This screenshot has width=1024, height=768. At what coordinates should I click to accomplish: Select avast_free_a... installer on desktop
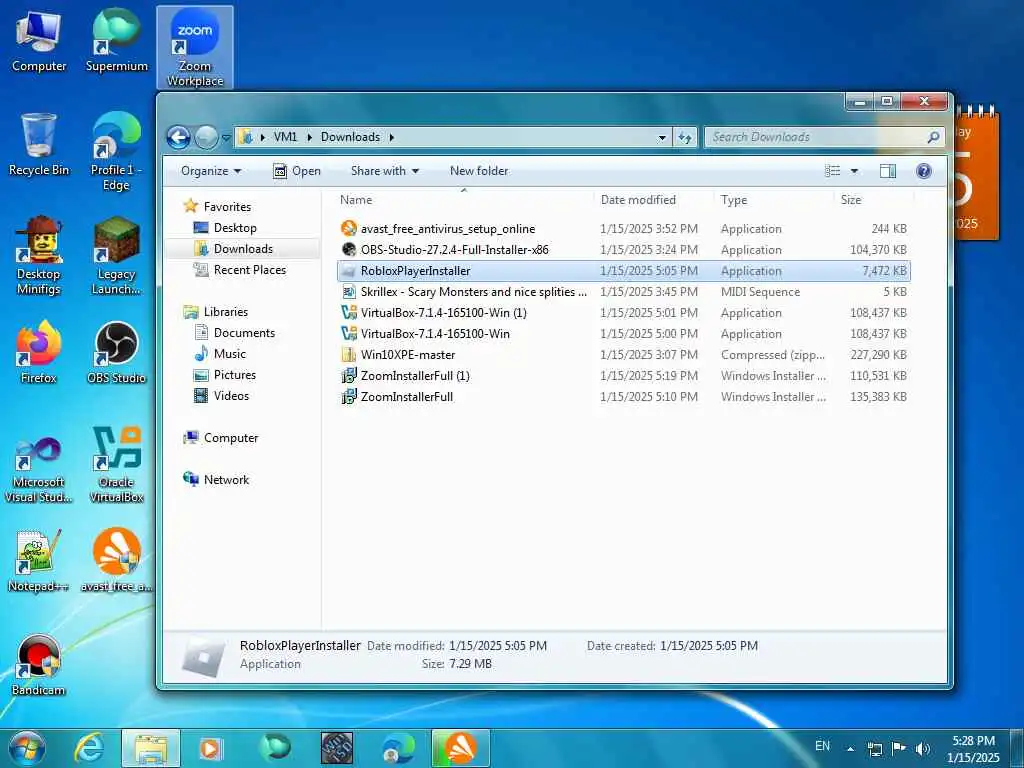(116, 562)
